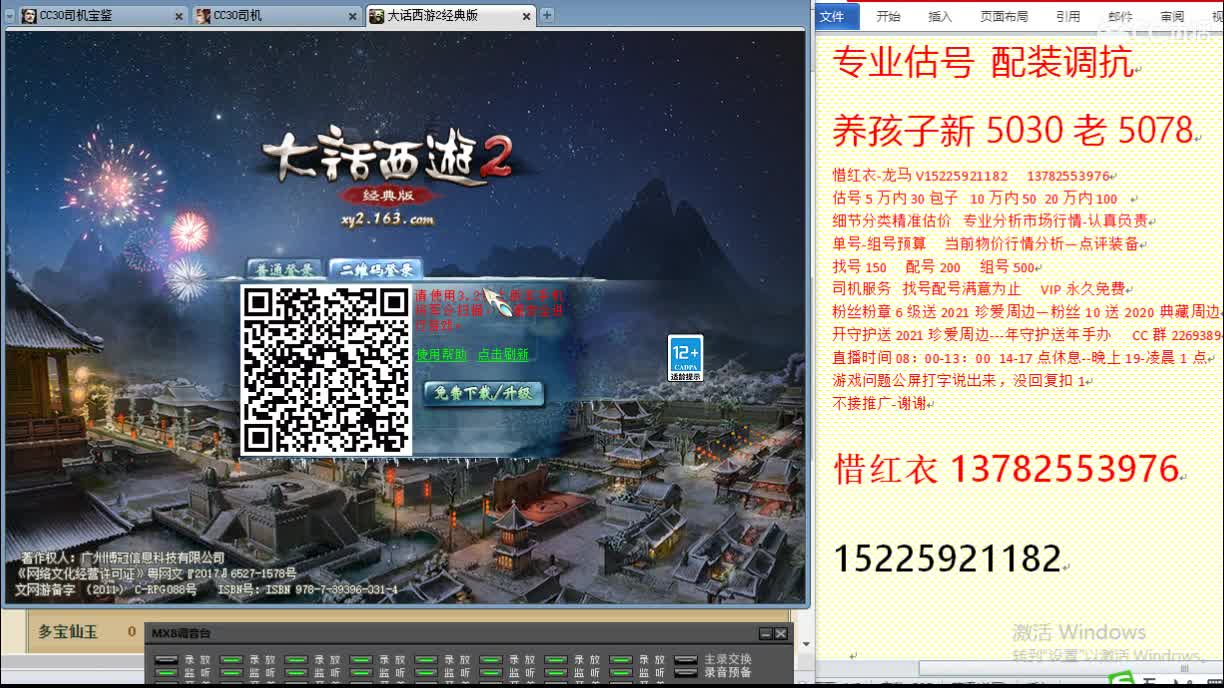Switch to the CC30司机 tab
Viewport: 1224px width, 688px height.
click(x=278, y=16)
